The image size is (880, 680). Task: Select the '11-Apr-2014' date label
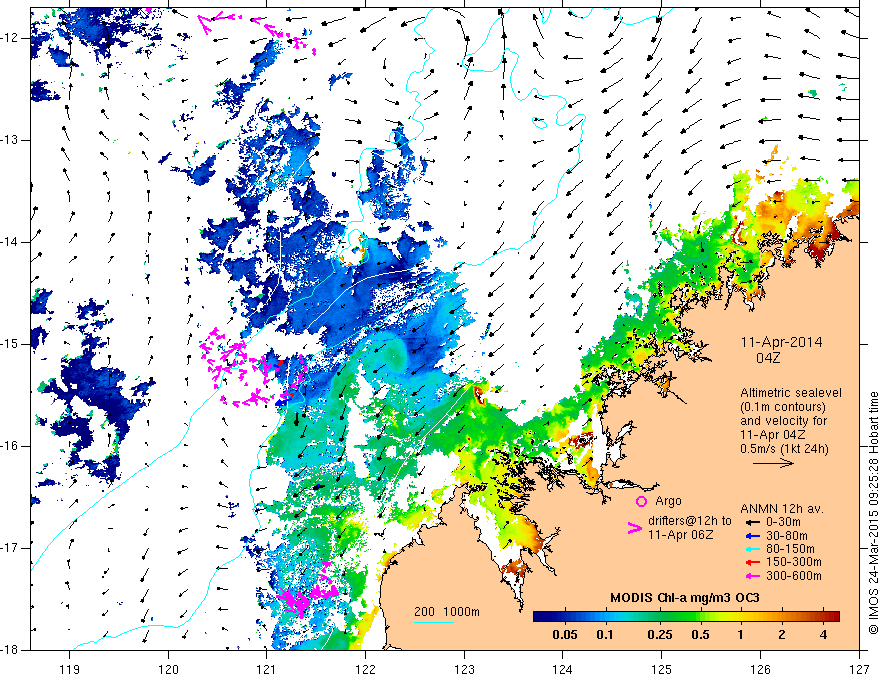click(x=781, y=342)
